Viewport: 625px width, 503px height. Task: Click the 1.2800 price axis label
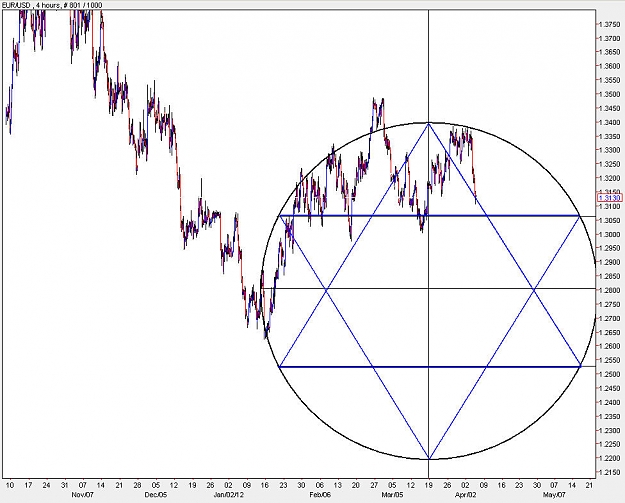click(x=610, y=290)
